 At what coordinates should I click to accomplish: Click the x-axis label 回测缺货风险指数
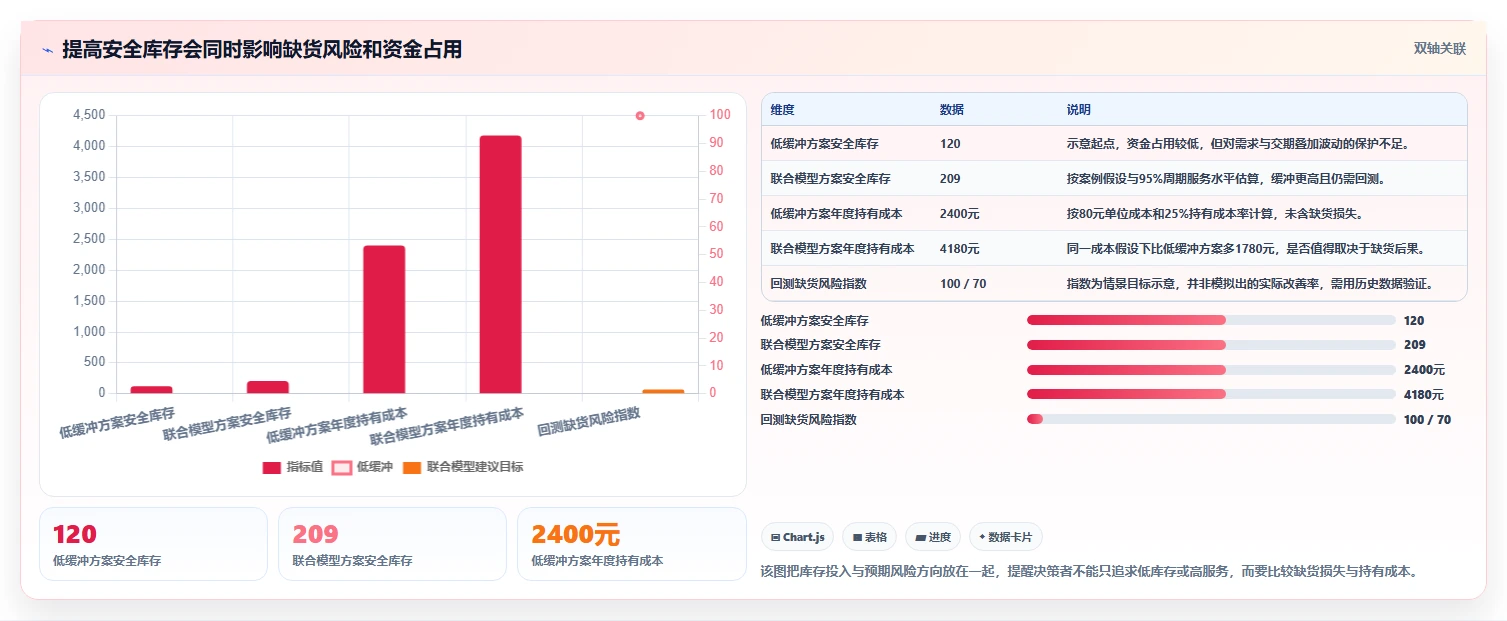click(589, 422)
